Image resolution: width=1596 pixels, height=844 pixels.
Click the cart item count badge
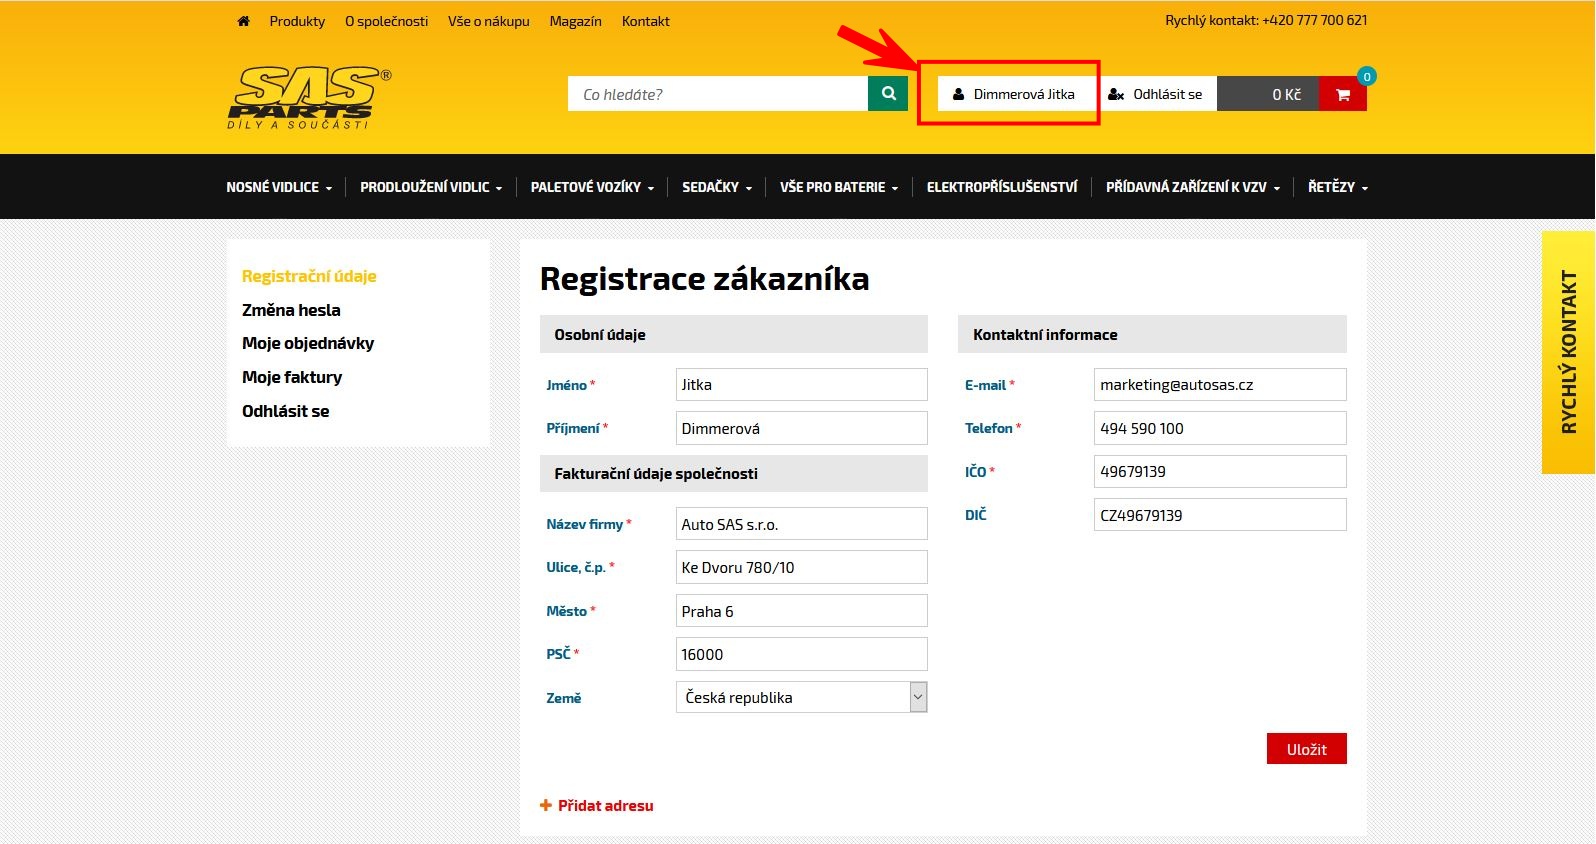tap(1366, 76)
